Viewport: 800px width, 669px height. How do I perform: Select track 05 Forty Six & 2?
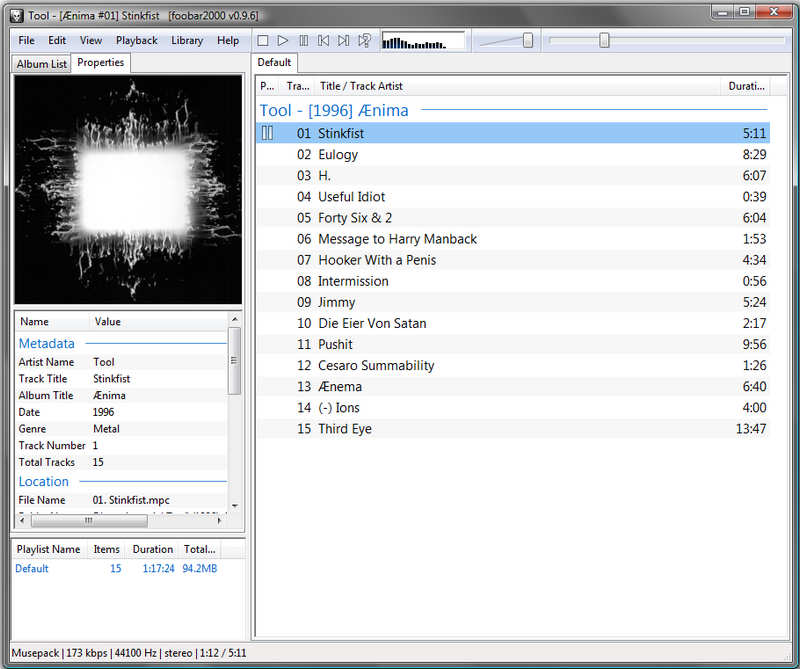tap(513, 218)
